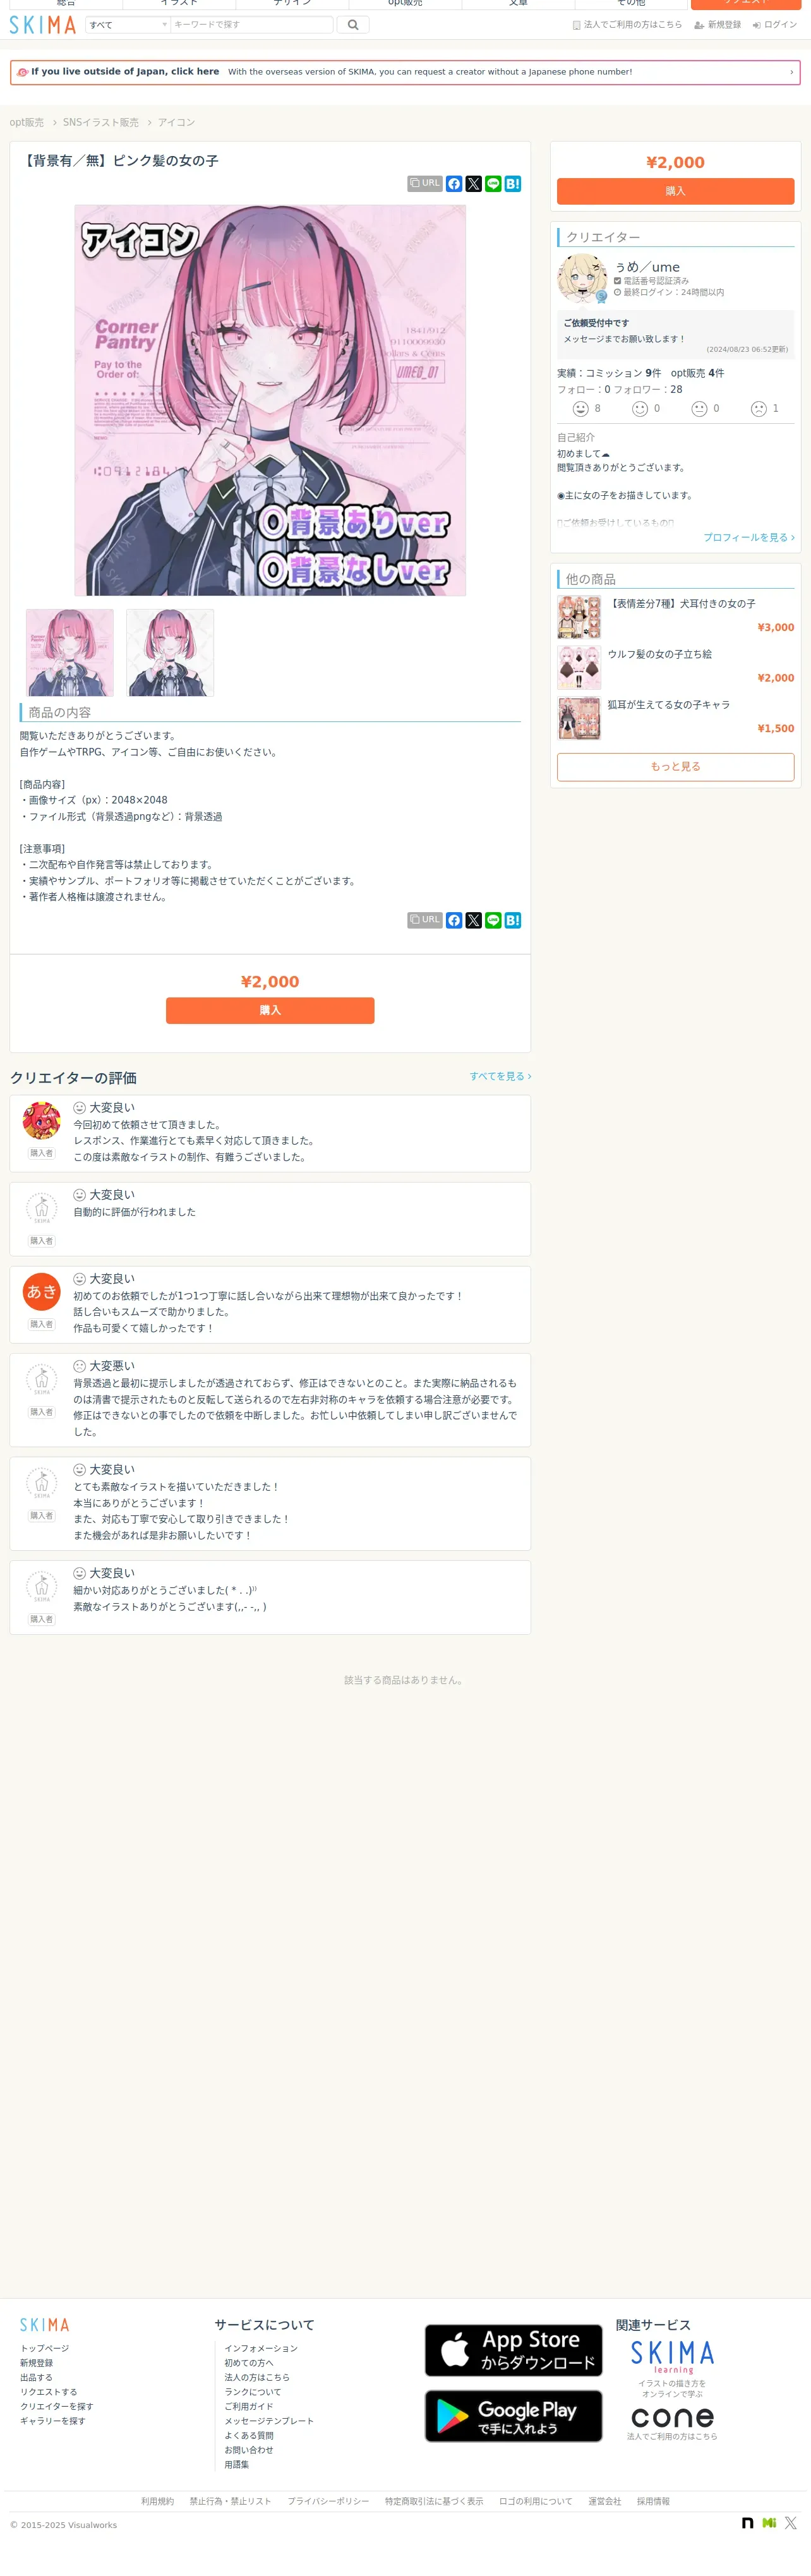Viewport: 811px width, 2576px height.
Task: Click footer SKIMA logo
Action: [x=45, y=2325]
